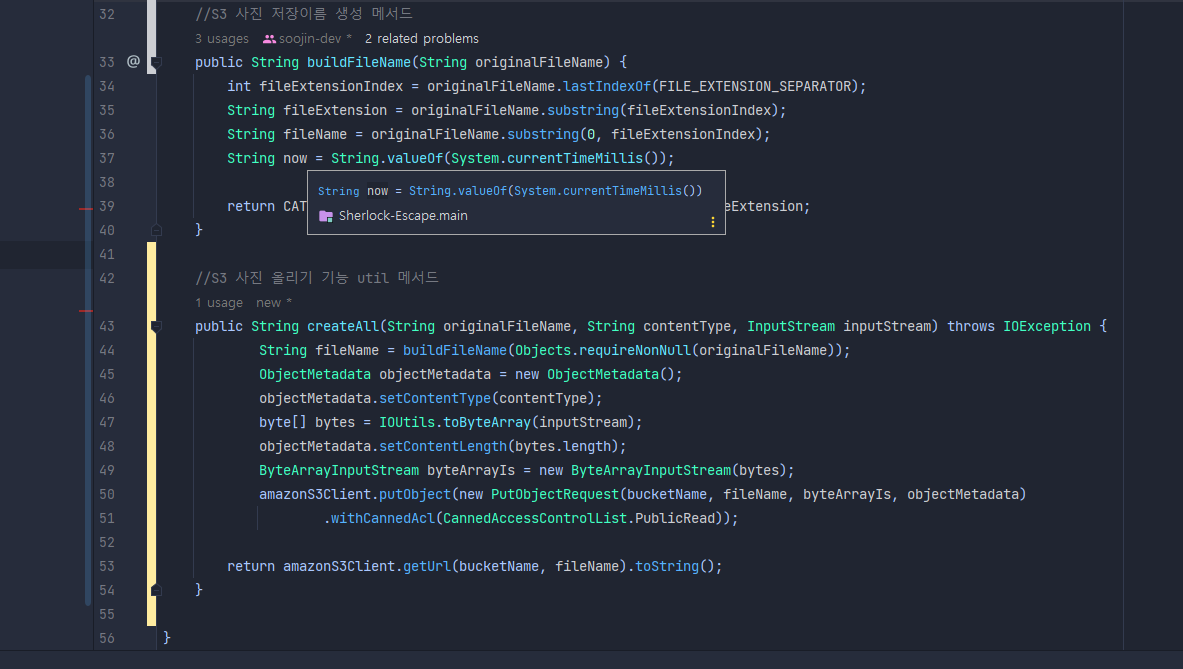Click getUrl call on line 53
Screen dimensions: 1183x669
426,566
